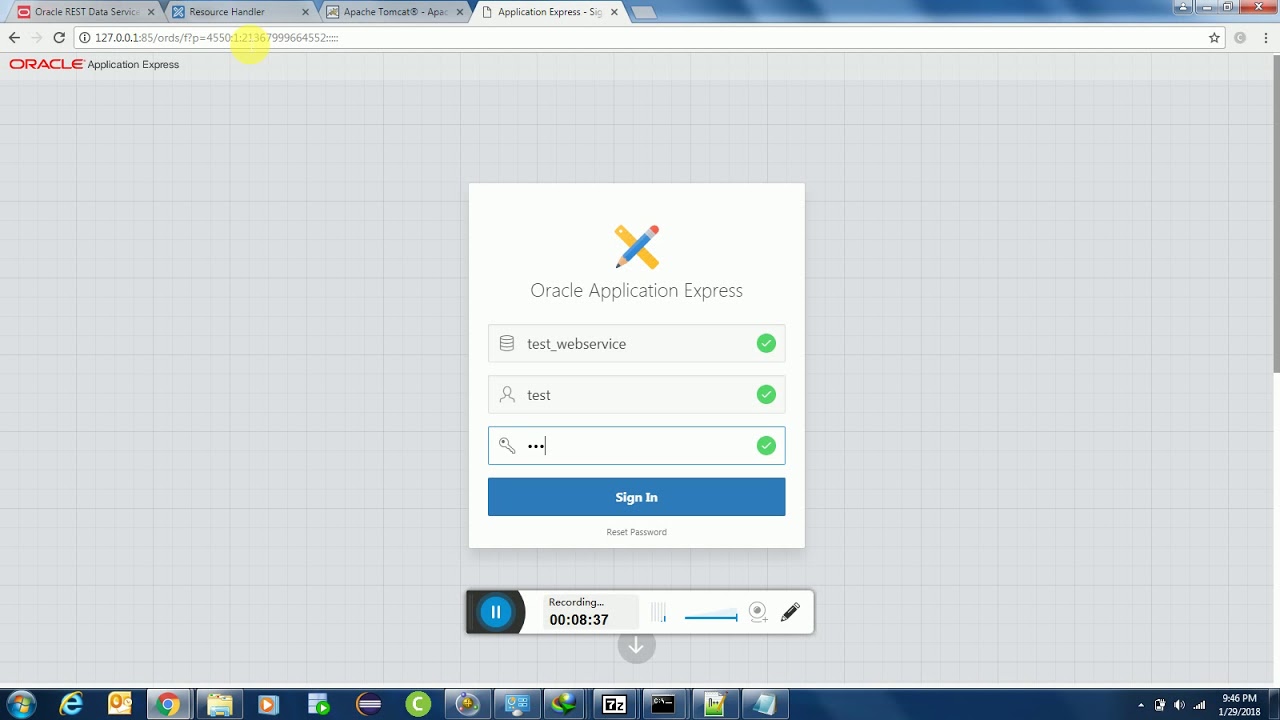This screenshot has width=1280, height=720.
Task: Open 7-Zip from the taskbar
Action: pos(614,704)
